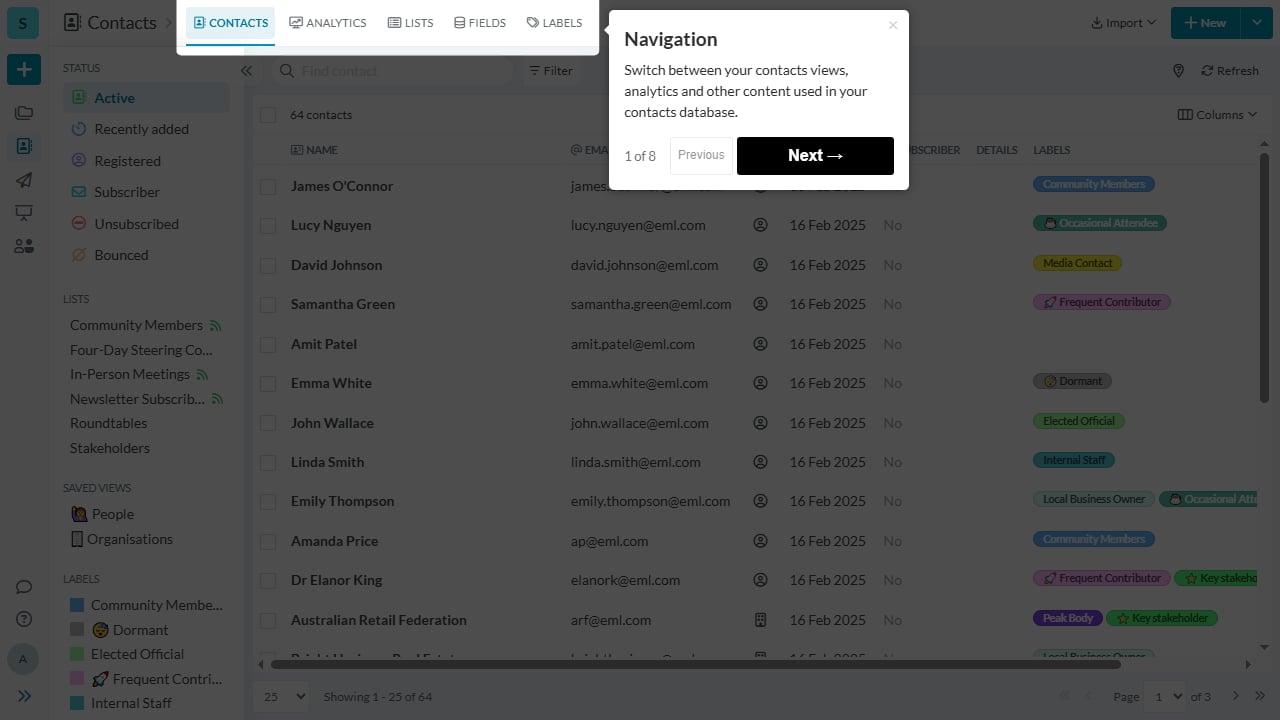1280x720 pixels.
Task: Click the workspace S logo icon
Action: pos(23,23)
